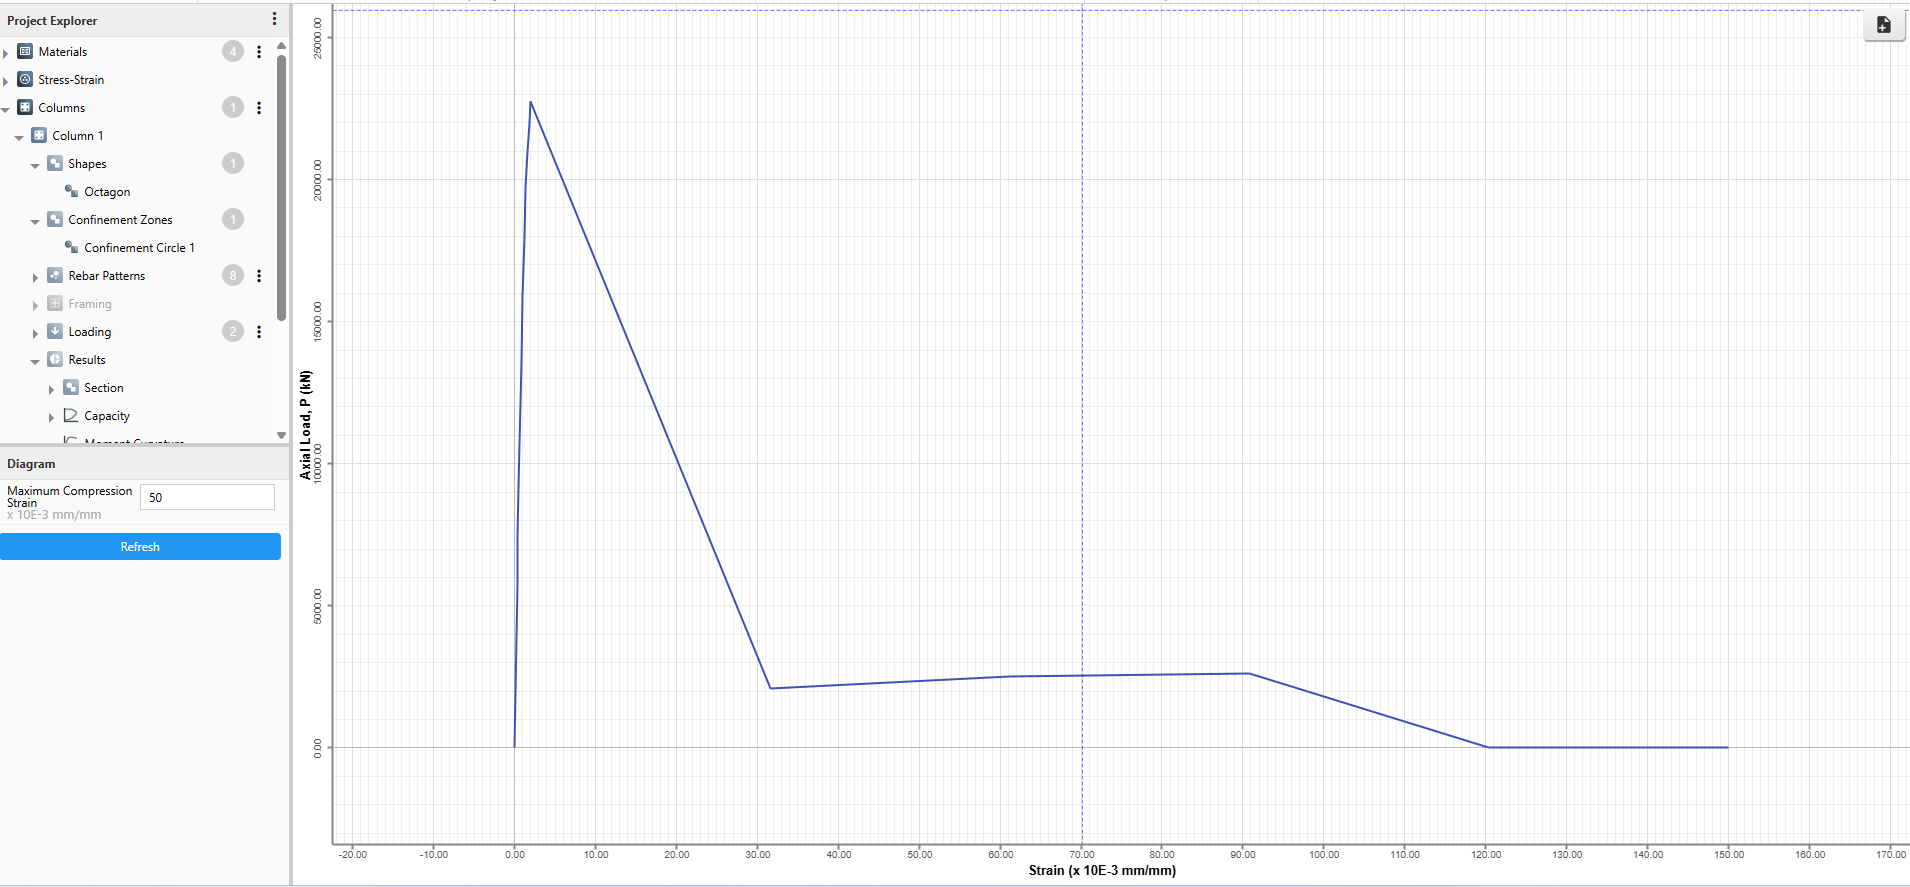Viewport: 1910px width, 887px height.
Task: Collapse the Column 1 node
Action: [19, 137]
